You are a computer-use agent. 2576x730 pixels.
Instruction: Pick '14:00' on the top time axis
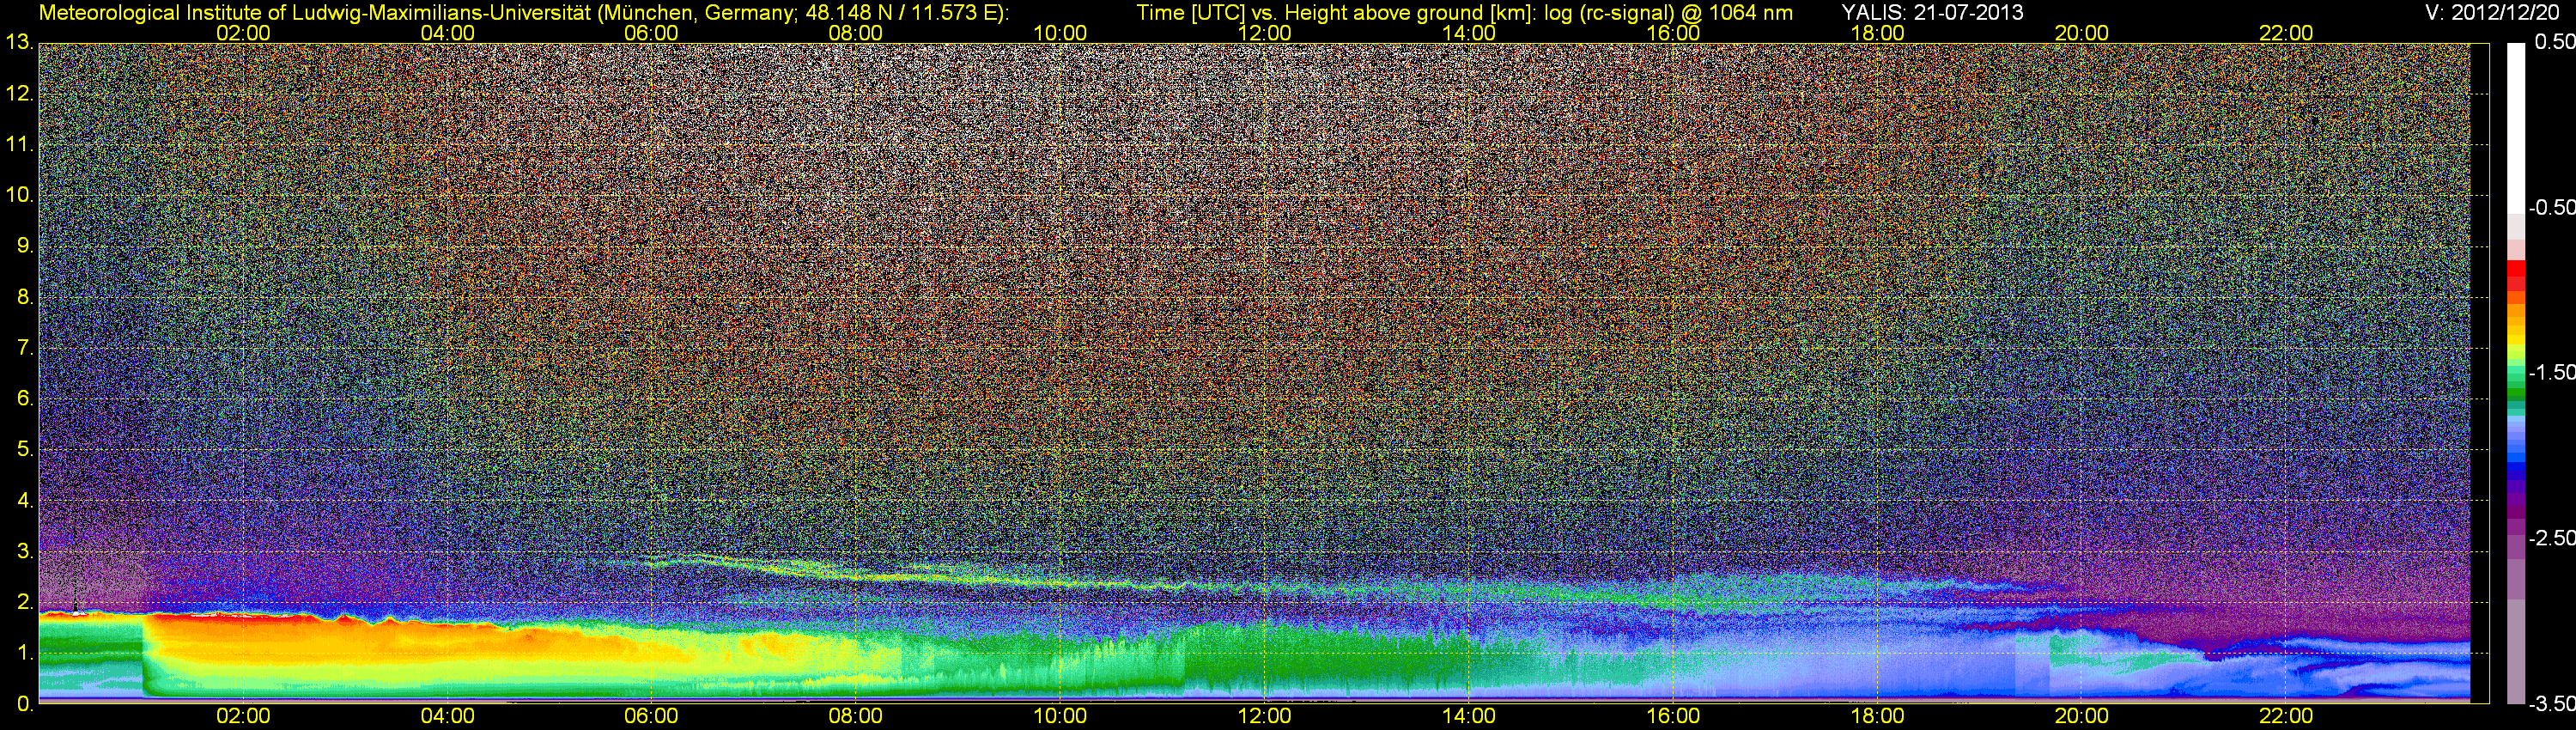click(x=1469, y=33)
